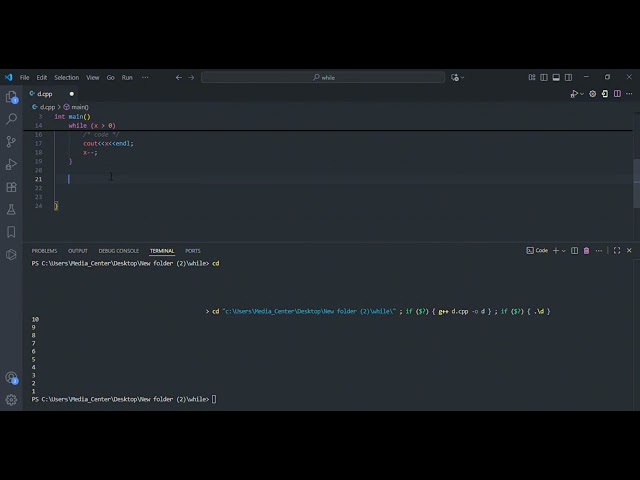Open the Source Control view
640x480 pixels.
tap(11, 142)
